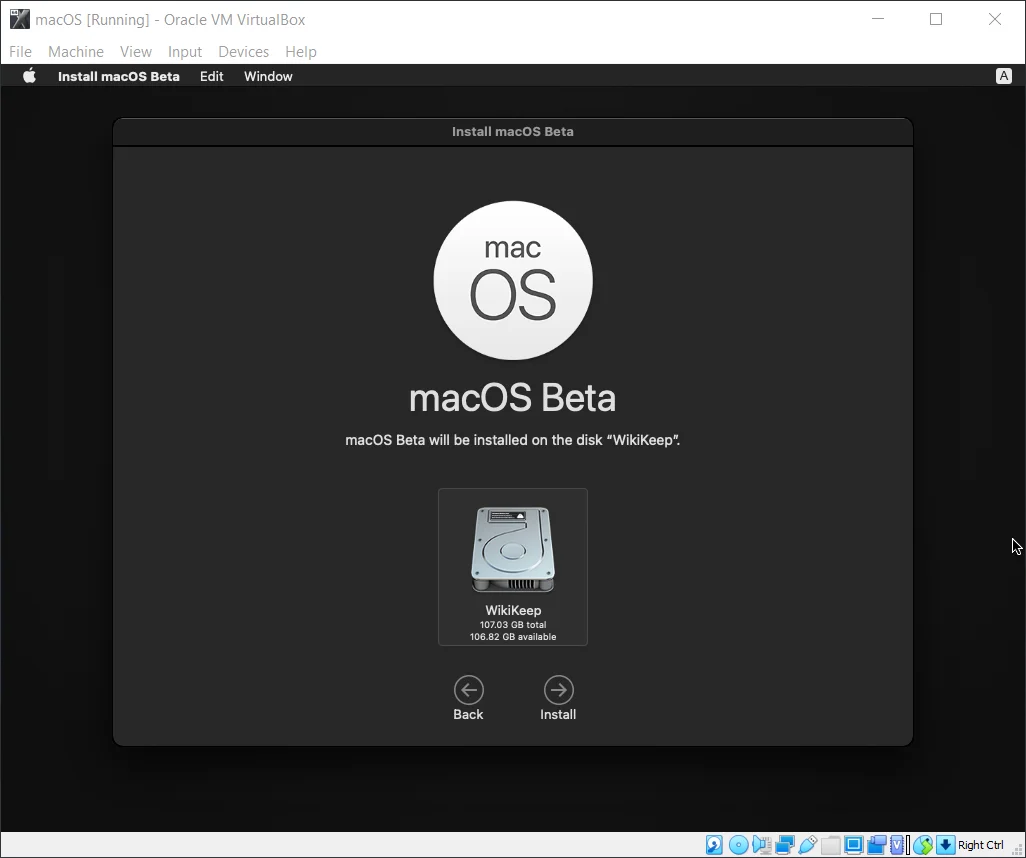This screenshot has width=1026, height=858.
Task: Click CPU virtualization status icon
Action: [x=897, y=845]
